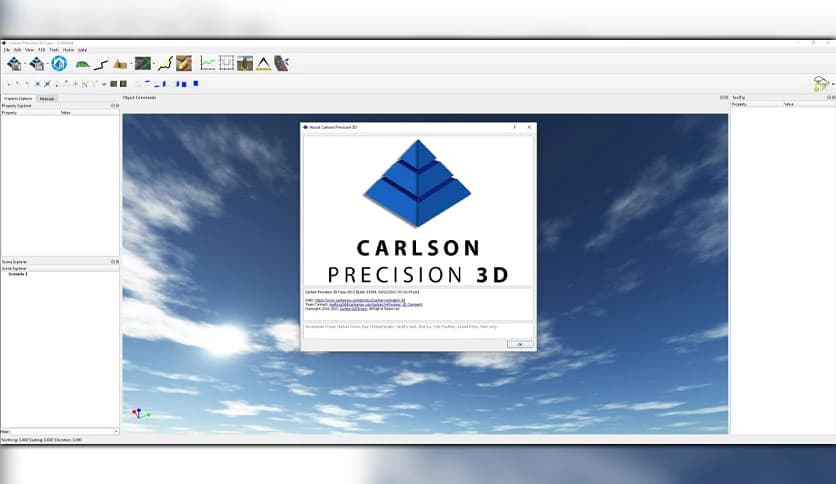The width and height of the screenshot is (836, 484).
Task: Click the circular blue pyramid icon
Action: coord(59,63)
